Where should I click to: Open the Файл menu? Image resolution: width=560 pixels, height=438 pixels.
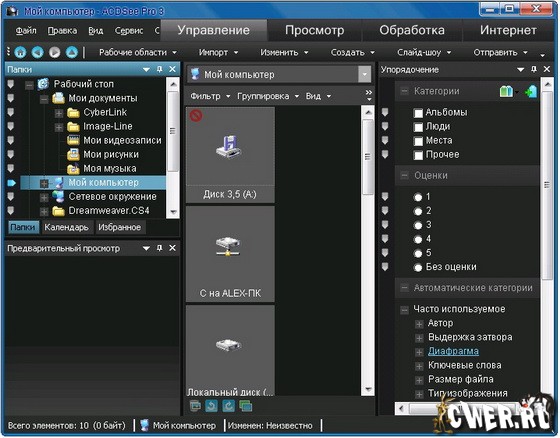pos(26,31)
